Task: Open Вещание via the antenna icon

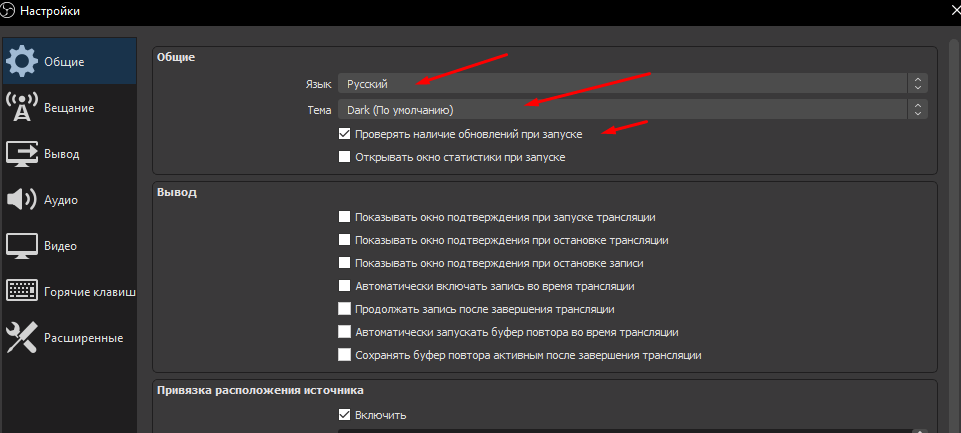Action: point(22,107)
